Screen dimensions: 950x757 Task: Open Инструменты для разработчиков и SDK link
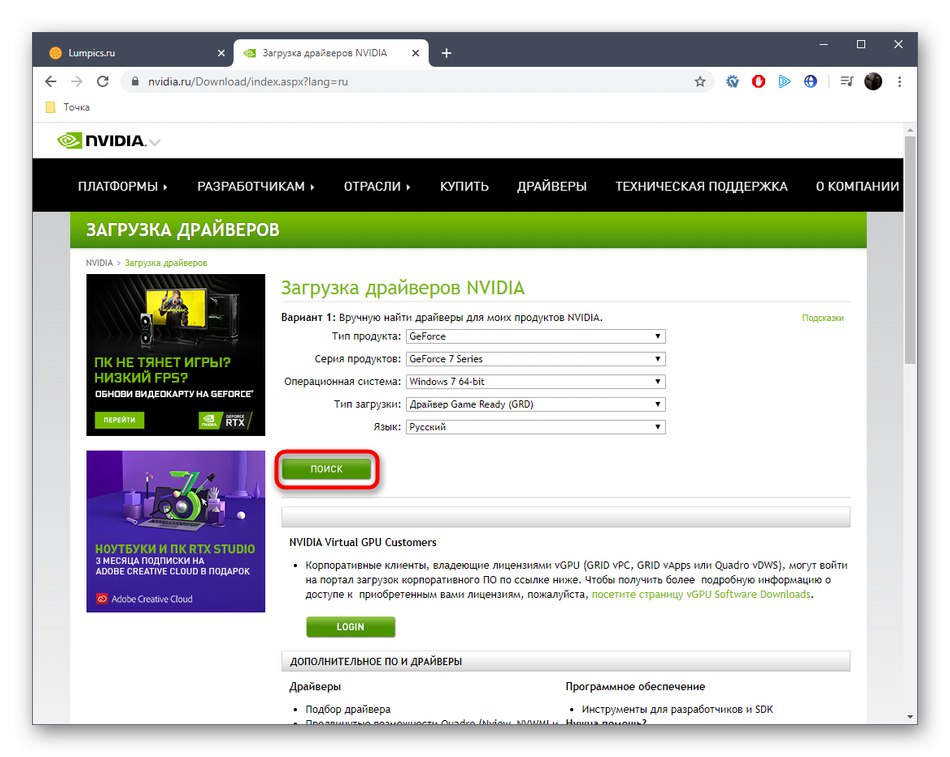point(677,709)
